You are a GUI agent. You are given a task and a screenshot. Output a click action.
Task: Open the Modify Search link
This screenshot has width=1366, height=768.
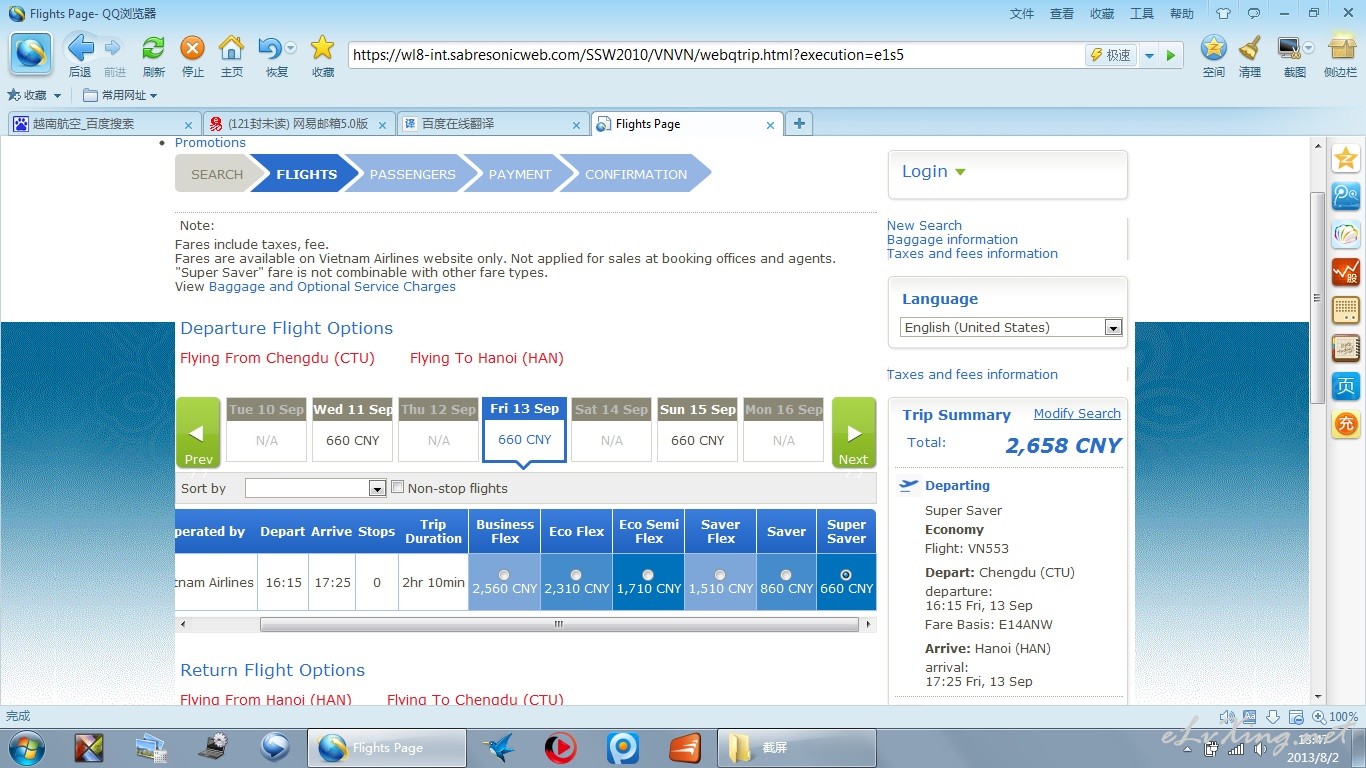[1077, 413]
